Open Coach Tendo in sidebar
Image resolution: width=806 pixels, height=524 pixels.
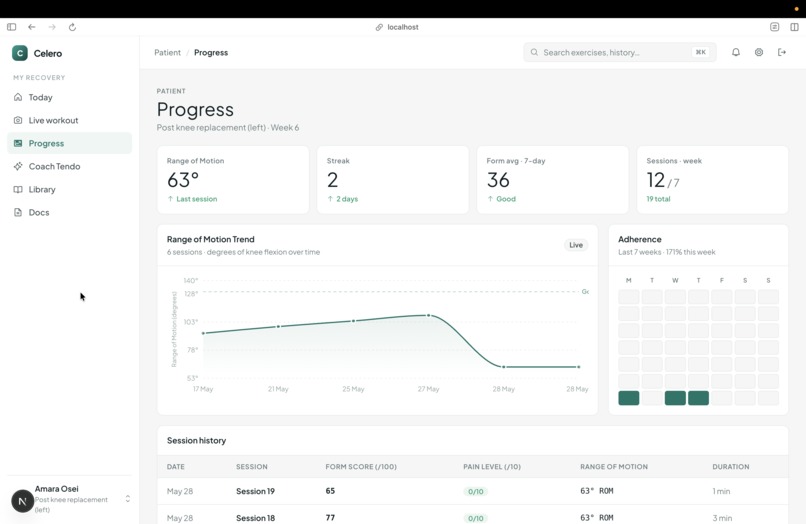[69, 166]
